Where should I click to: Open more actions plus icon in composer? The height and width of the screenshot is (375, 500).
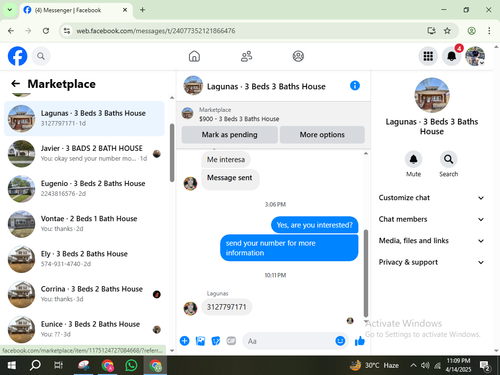point(184,341)
